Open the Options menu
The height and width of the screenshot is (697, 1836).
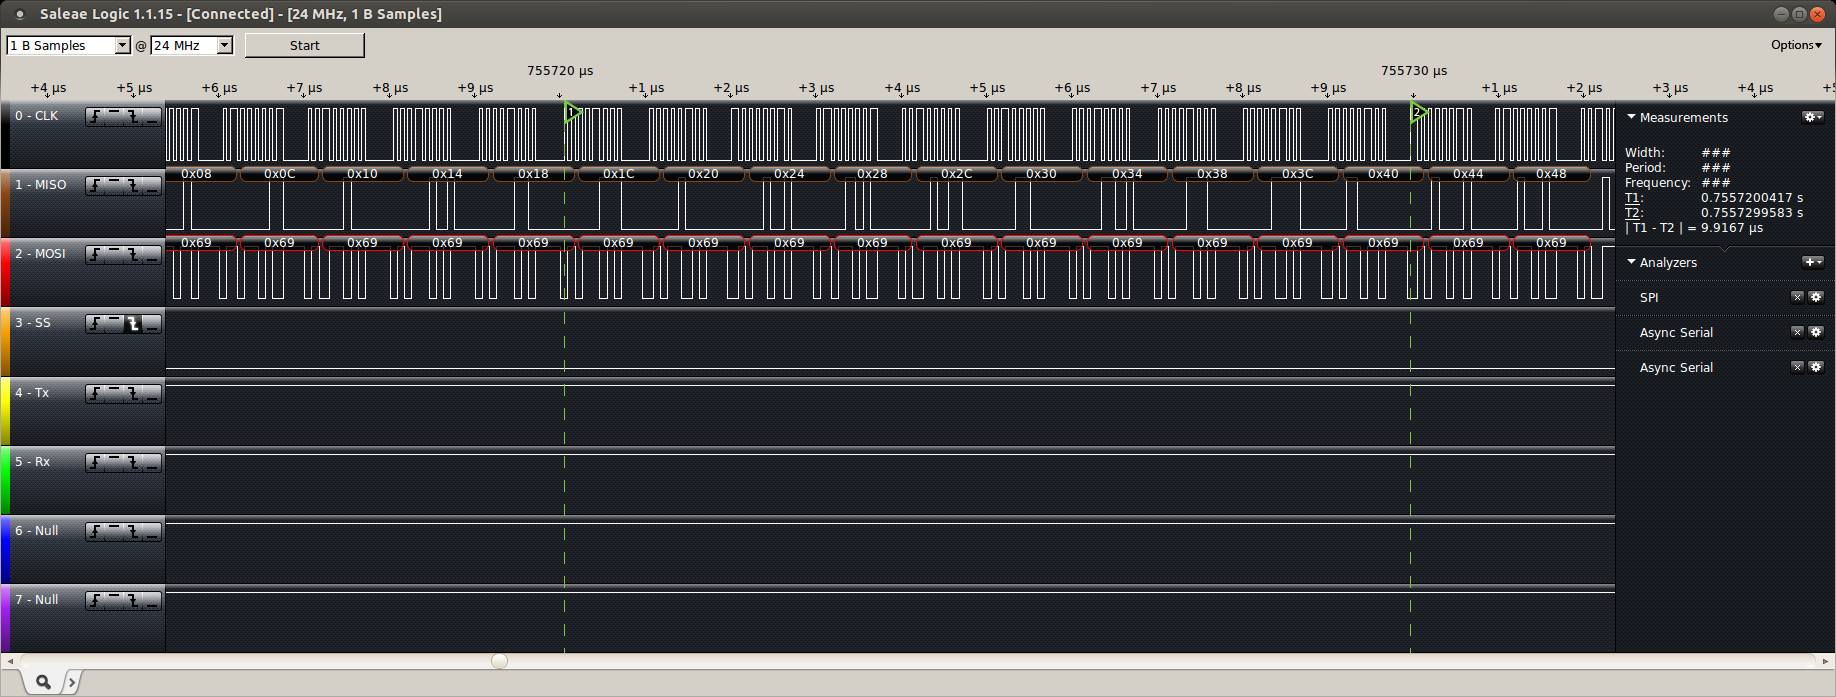tap(1796, 45)
